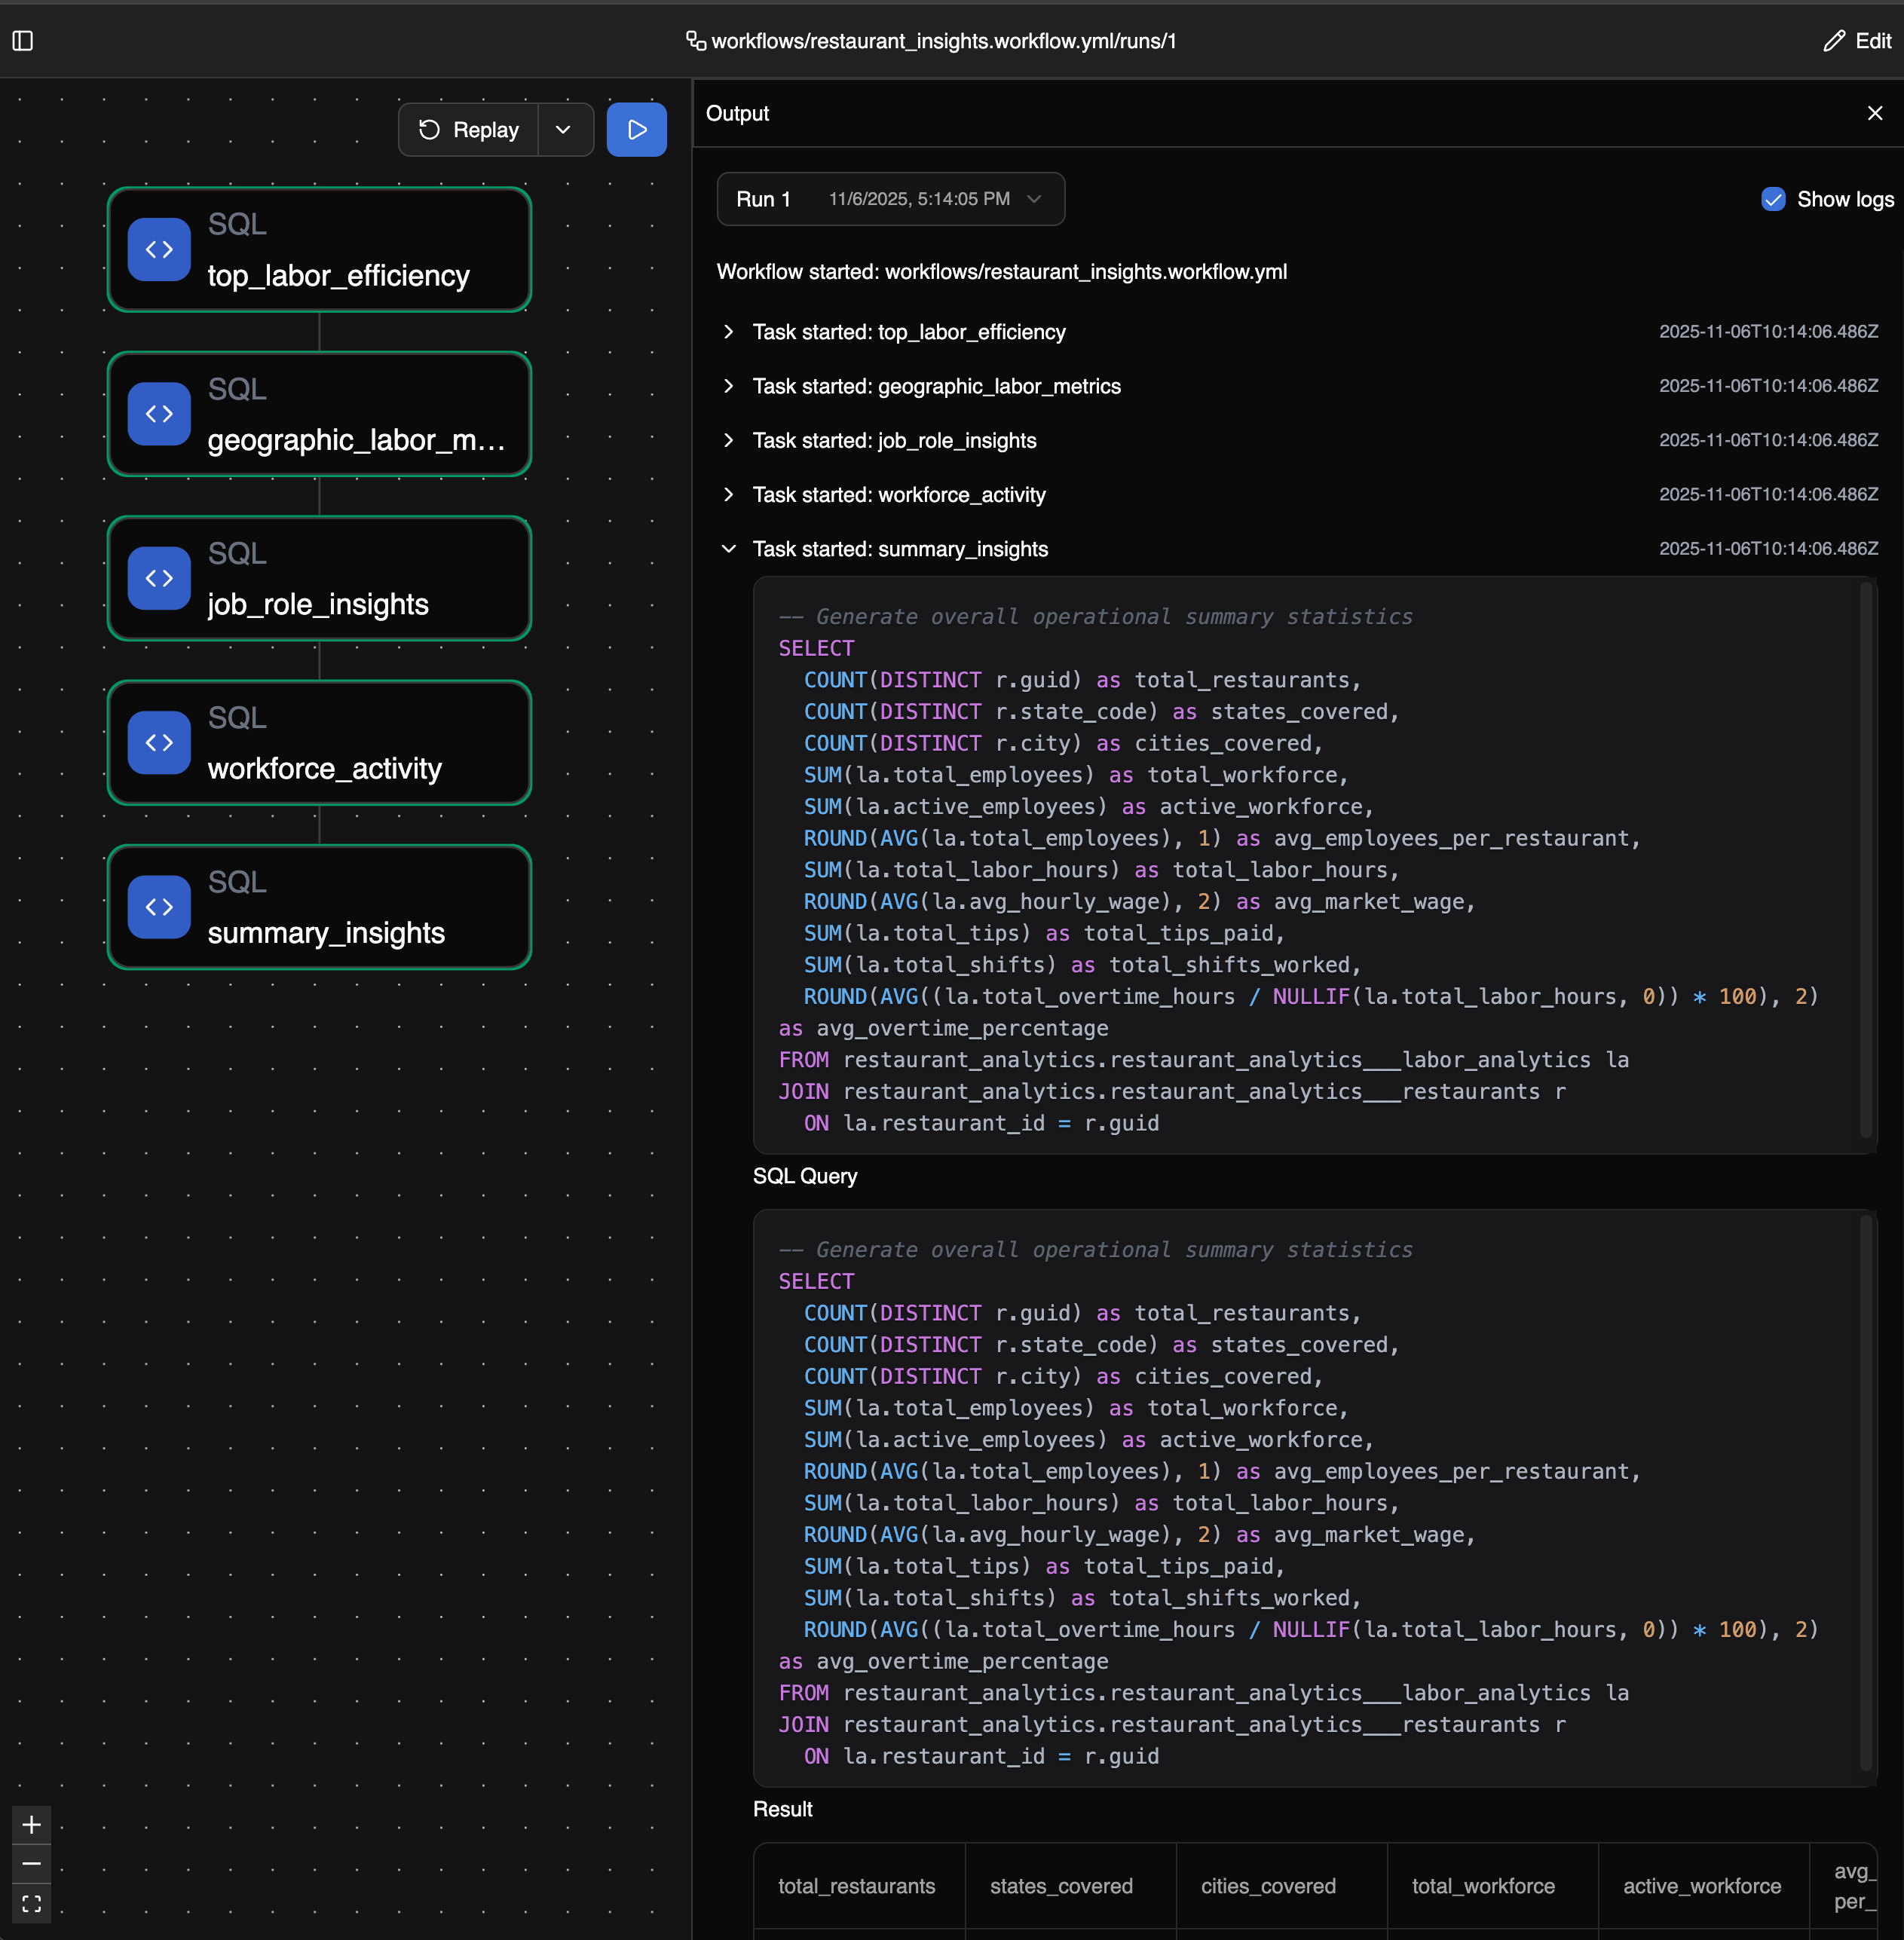Screen dimensions: 1904x1940
Task: Expand the workforce_activity task log entry
Action: pos(729,495)
